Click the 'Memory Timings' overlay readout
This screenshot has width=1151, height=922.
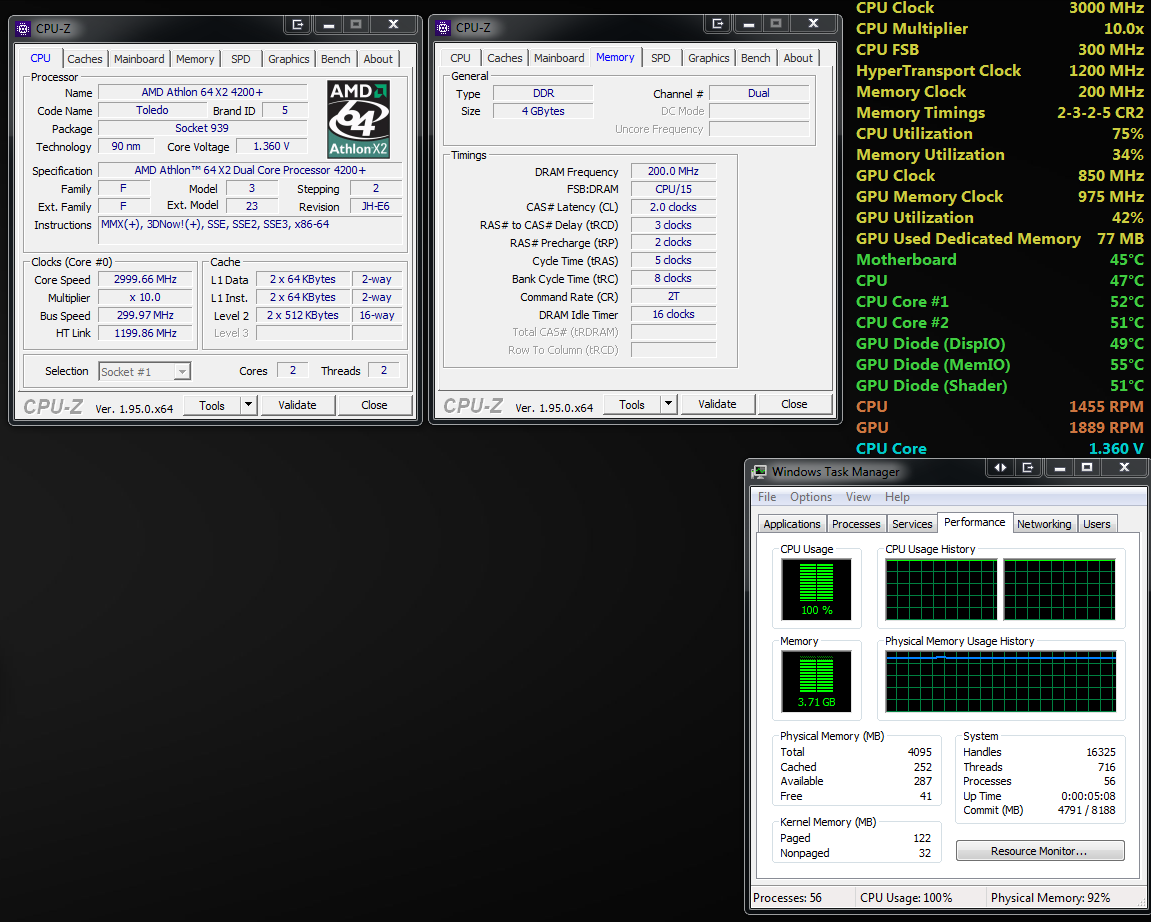[1000, 113]
